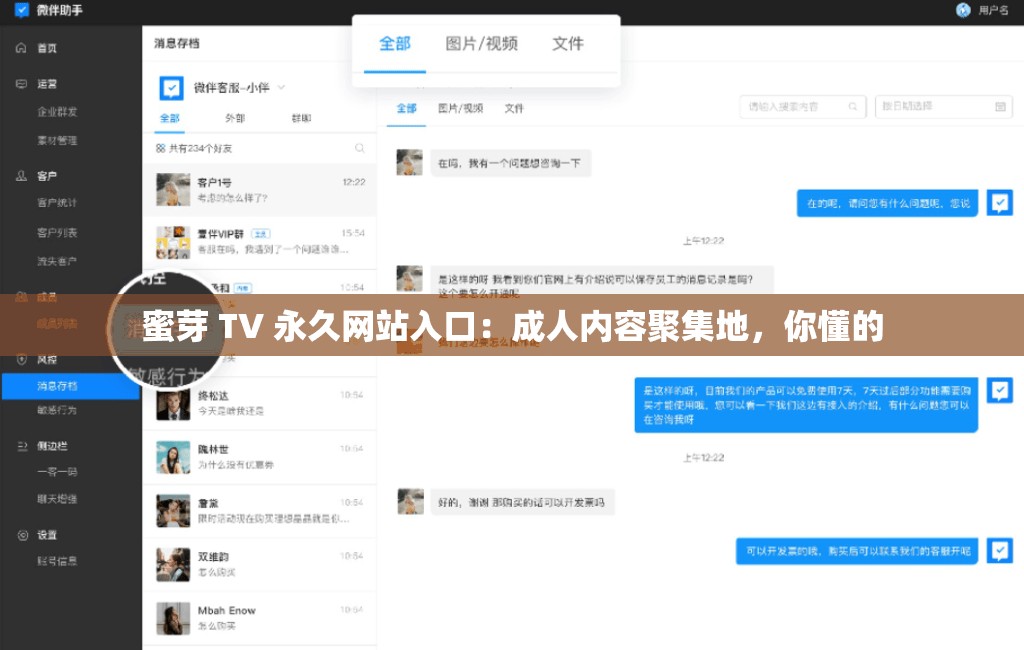Click the 微伴助手 app logo at top left
The image size is (1024, 650).
[x=42, y=11]
